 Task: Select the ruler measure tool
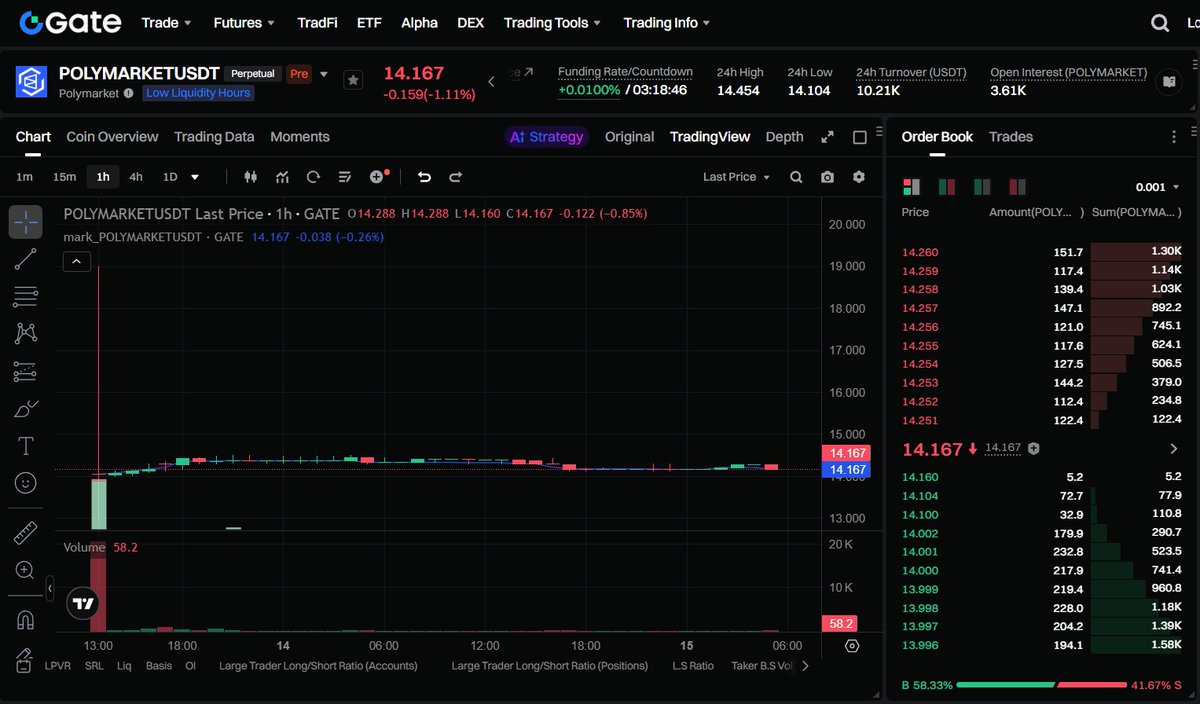coord(26,532)
